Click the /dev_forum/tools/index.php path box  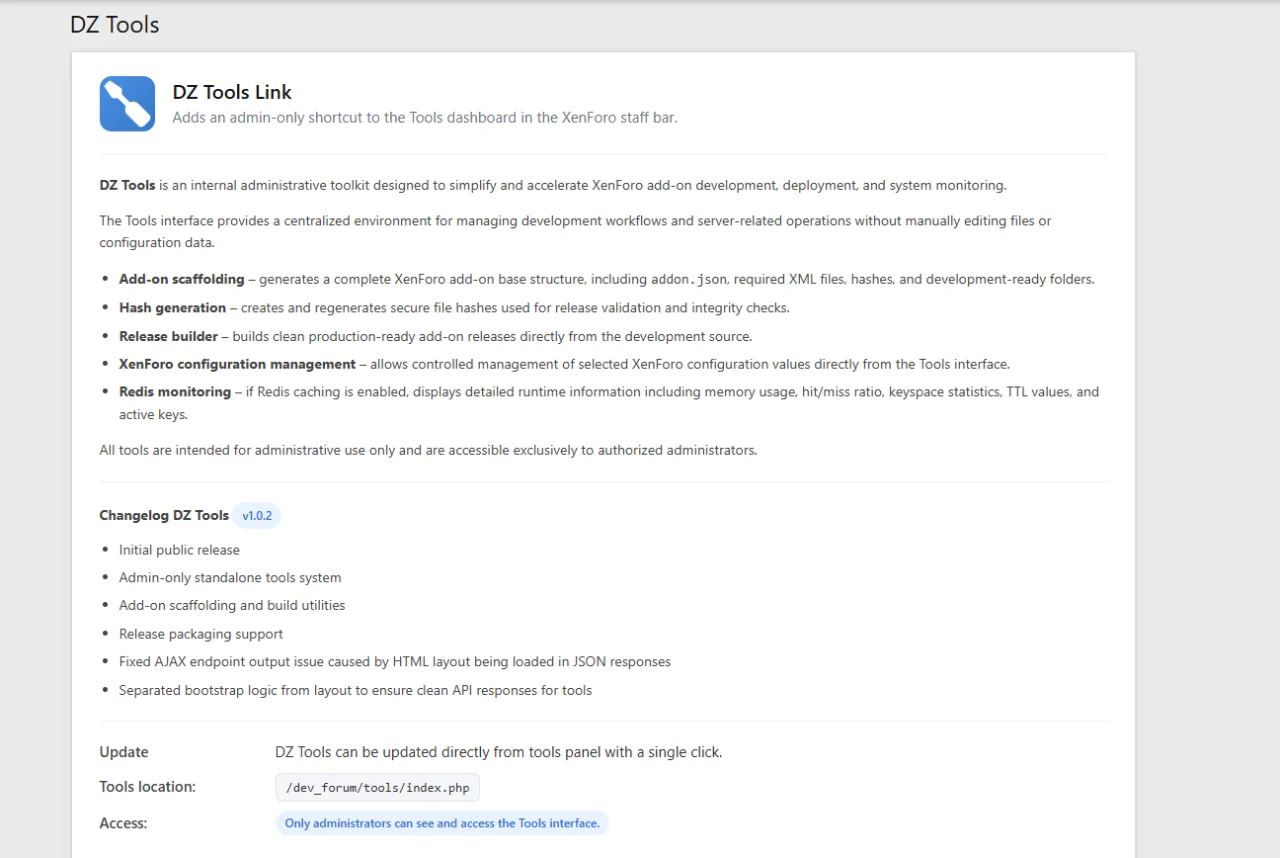pyautogui.click(x=377, y=788)
